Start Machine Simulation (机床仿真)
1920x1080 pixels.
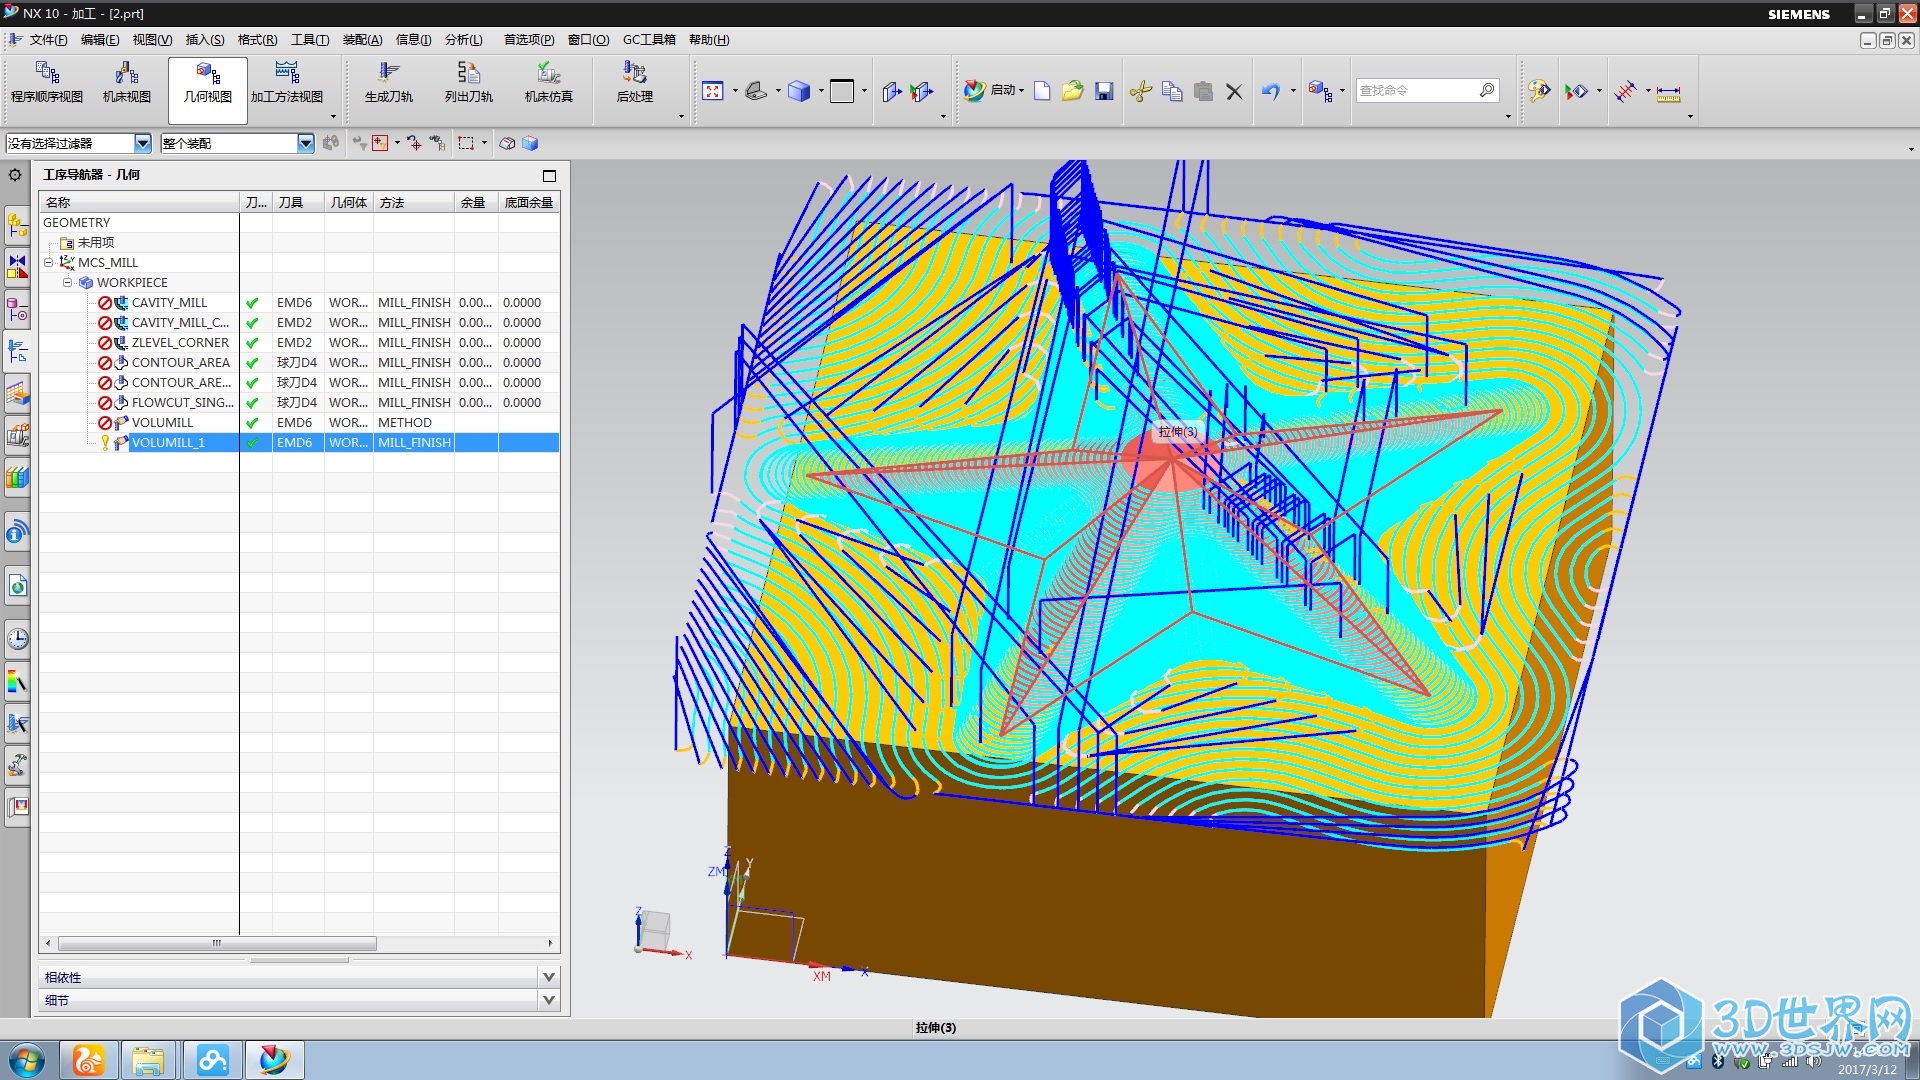(549, 82)
